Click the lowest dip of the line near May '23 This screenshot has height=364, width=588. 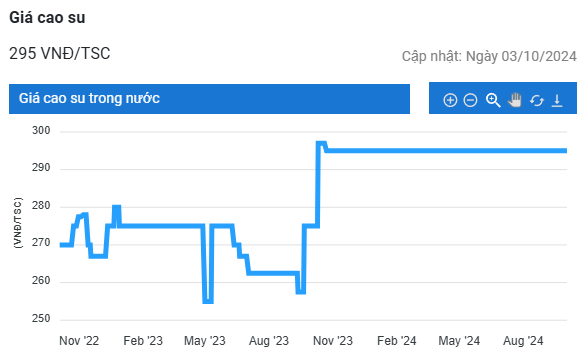pos(208,301)
